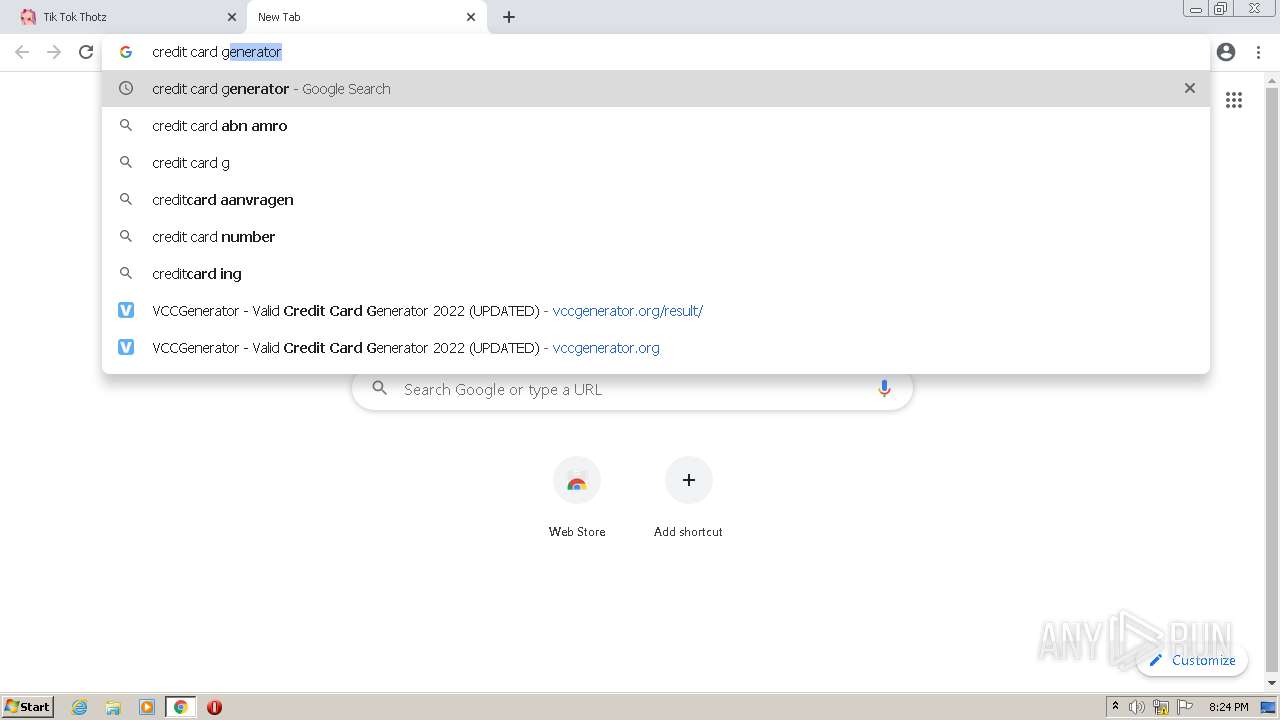The width and height of the screenshot is (1280, 720).
Task: Open the Windows Start menu
Action: click(28, 706)
